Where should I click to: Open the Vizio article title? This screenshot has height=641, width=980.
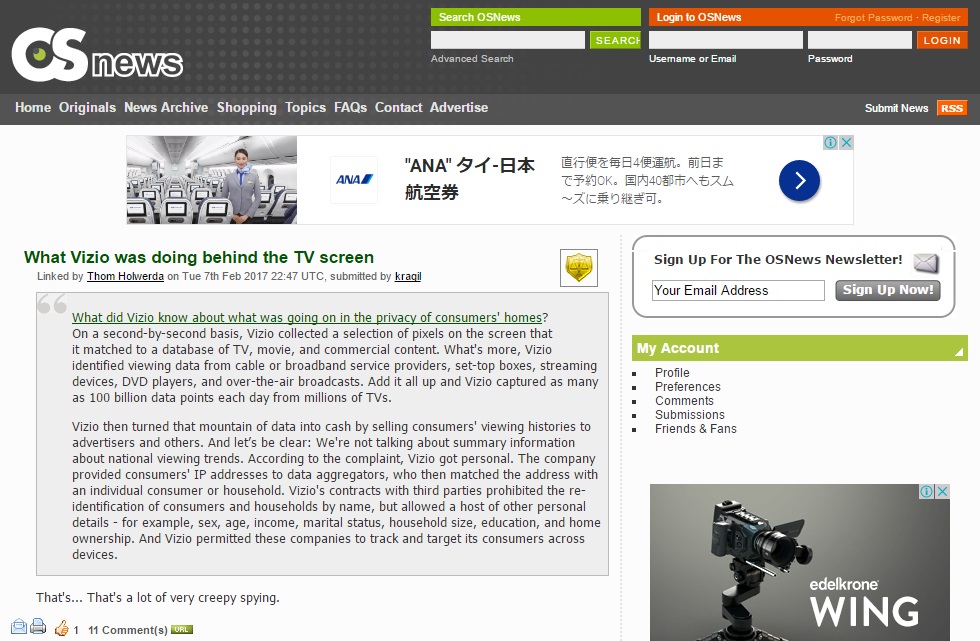199,257
